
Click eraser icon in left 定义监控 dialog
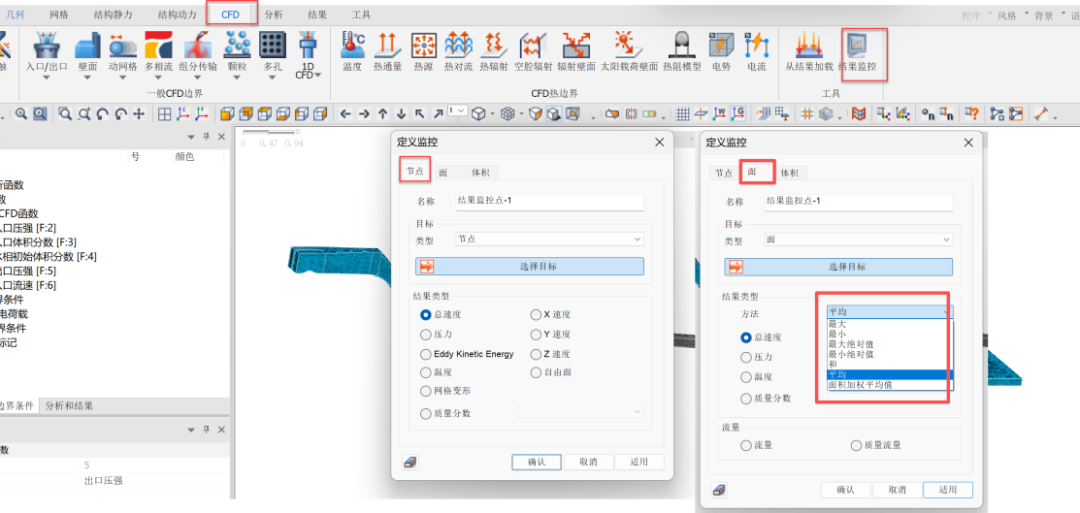click(411, 462)
